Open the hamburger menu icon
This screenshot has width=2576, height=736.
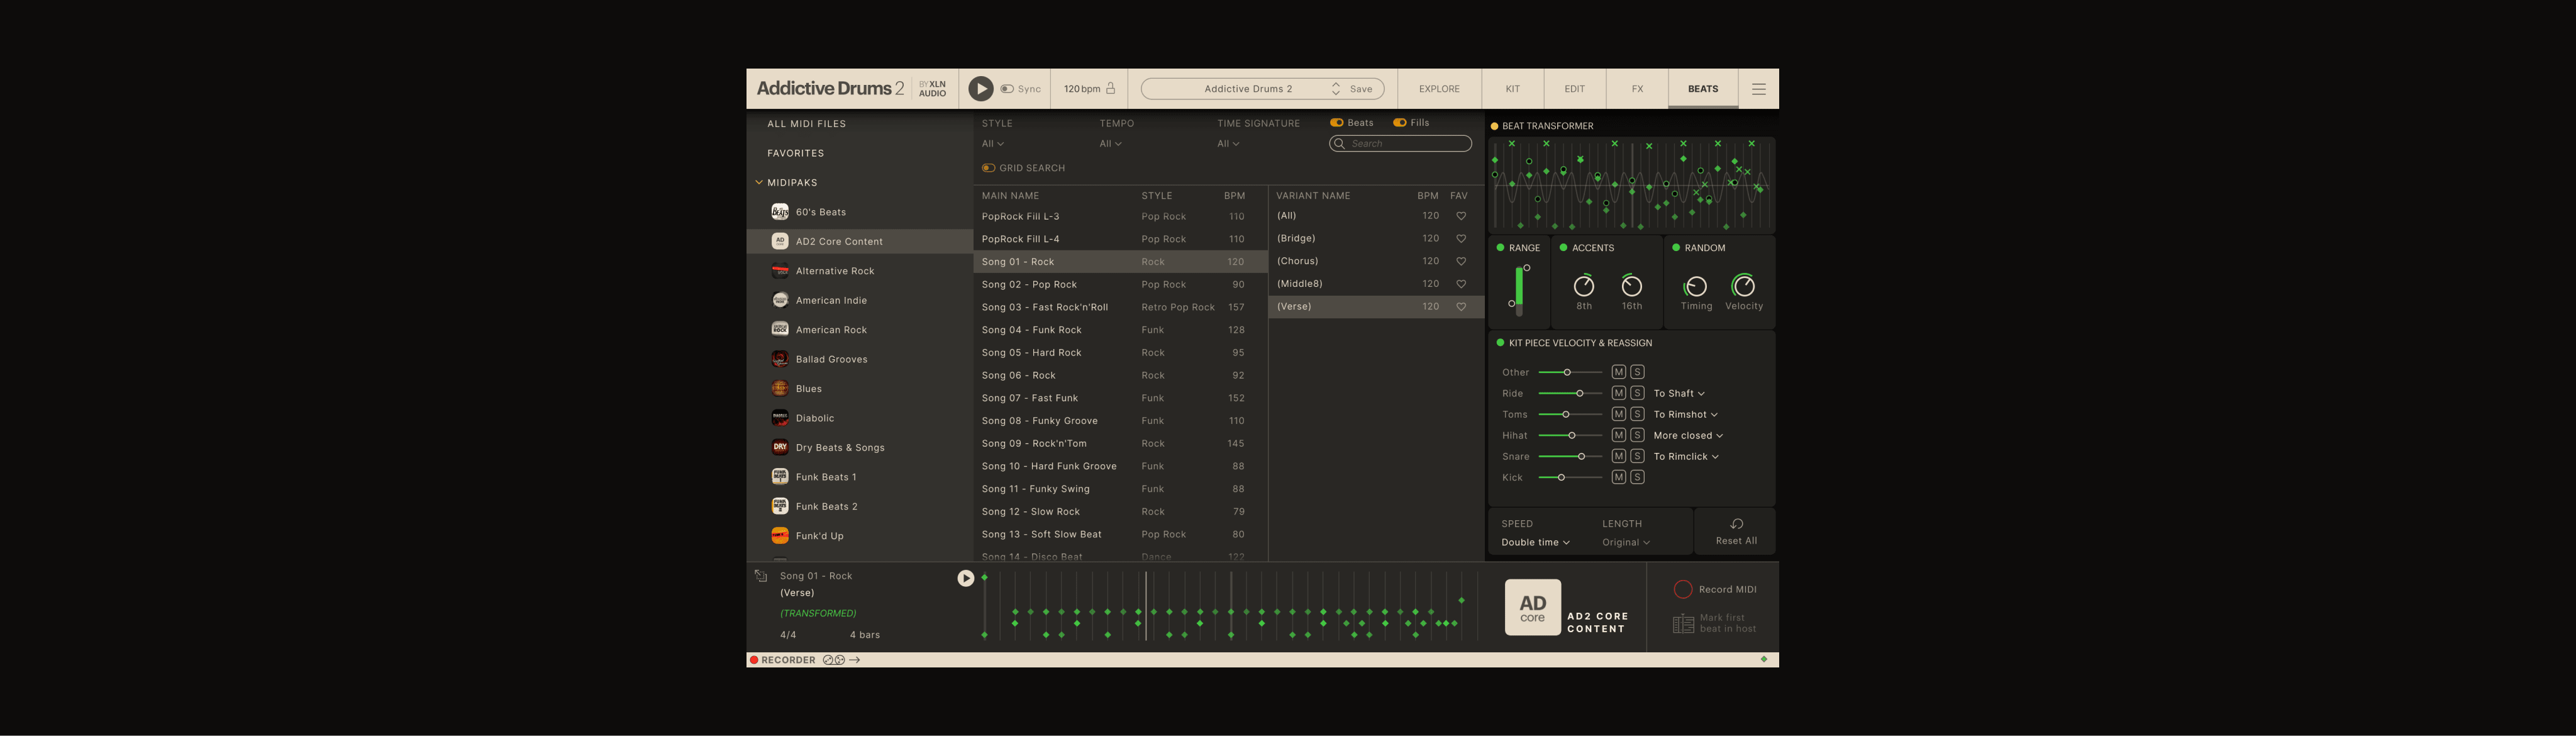(1758, 89)
